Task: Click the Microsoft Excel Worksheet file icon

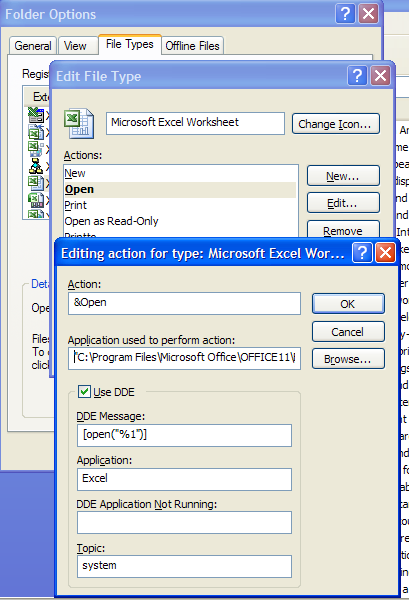Action: (79, 123)
